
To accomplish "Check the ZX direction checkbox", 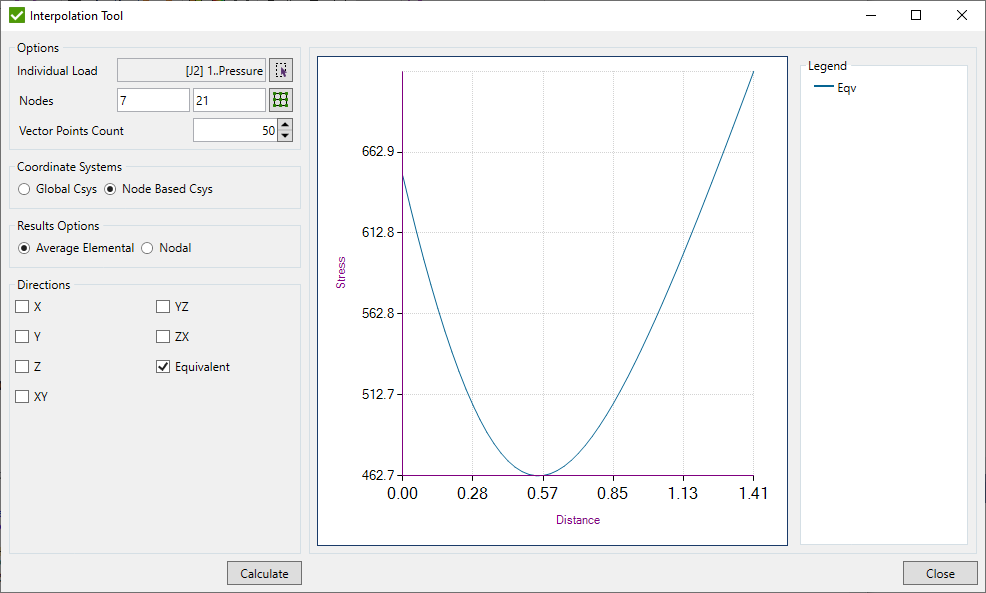I will 162,337.
